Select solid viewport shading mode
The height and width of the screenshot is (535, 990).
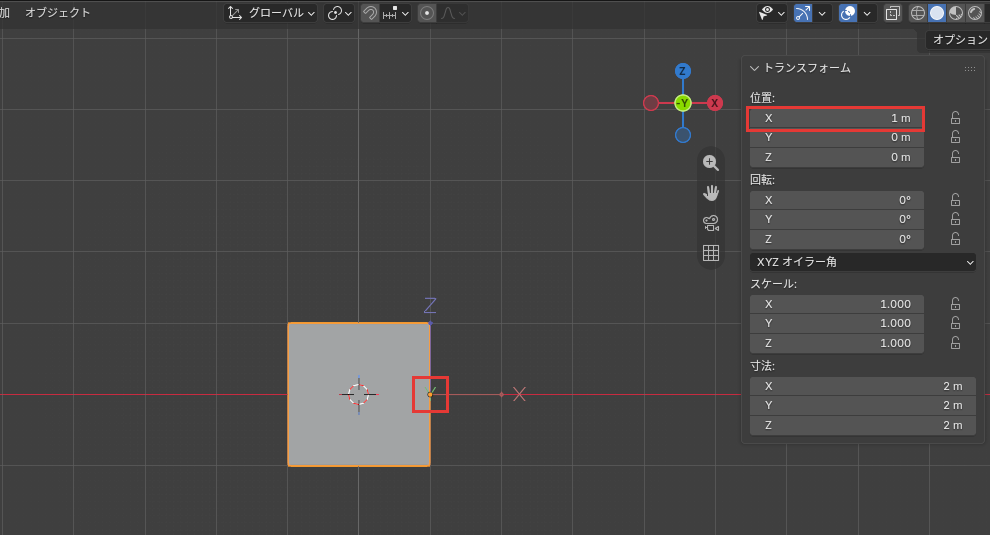point(937,13)
